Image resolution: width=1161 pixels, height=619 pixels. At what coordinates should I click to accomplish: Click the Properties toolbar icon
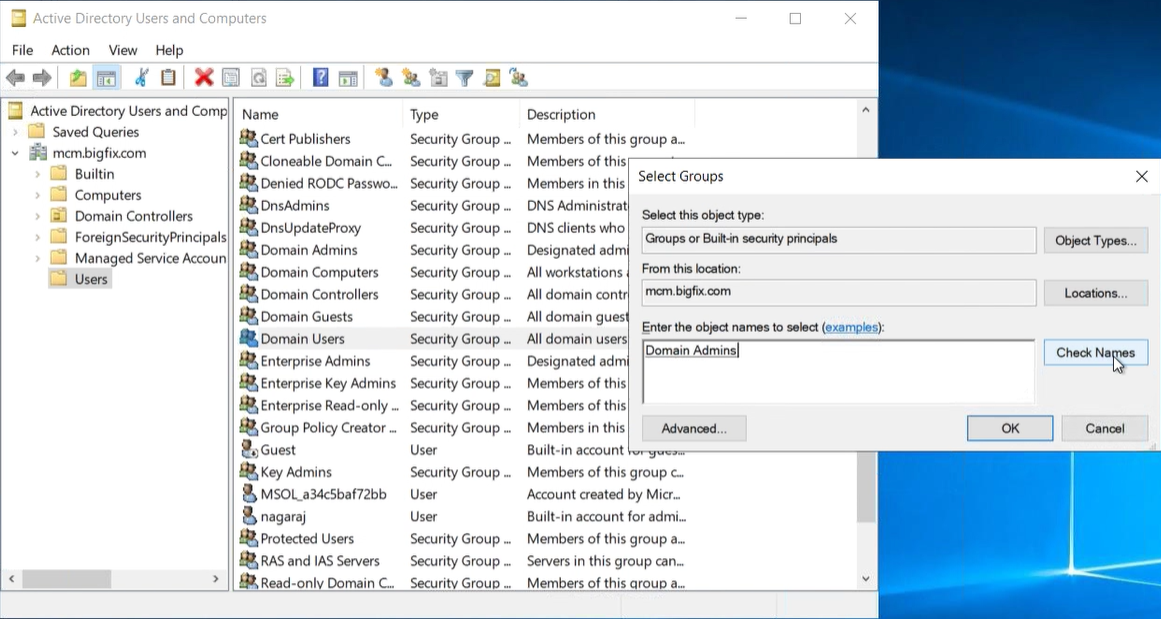231,78
